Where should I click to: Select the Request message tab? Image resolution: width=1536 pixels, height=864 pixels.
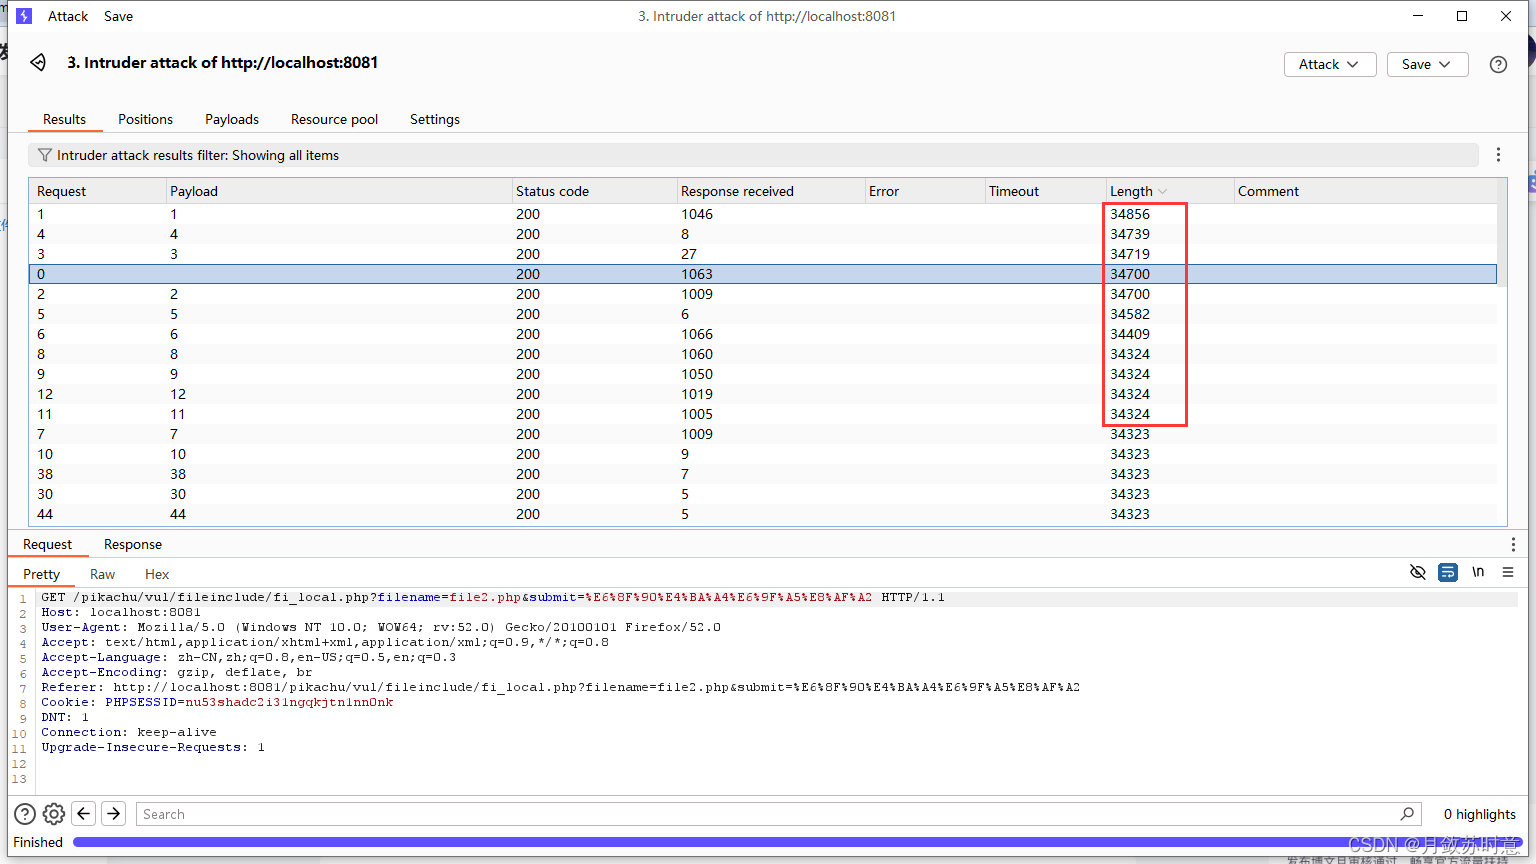pyautogui.click(x=47, y=544)
